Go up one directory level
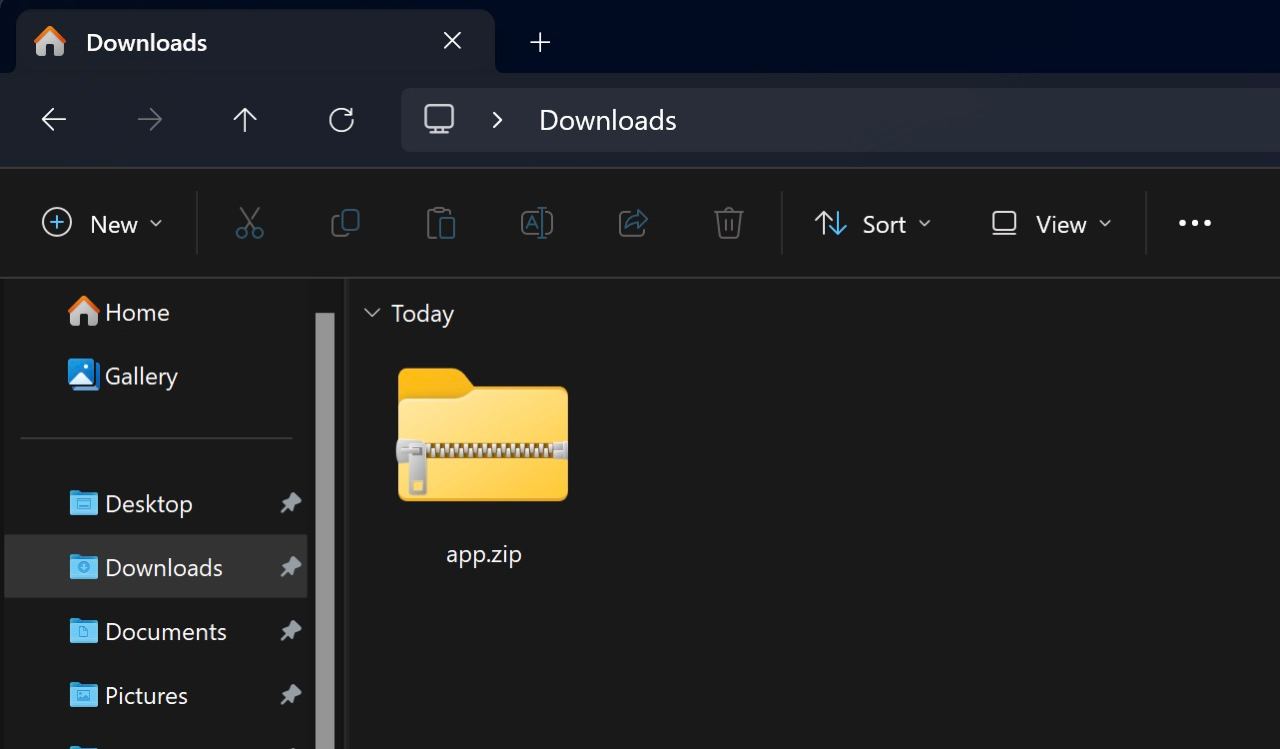Screen dimensions: 1280x749 (x=245, y=120)
